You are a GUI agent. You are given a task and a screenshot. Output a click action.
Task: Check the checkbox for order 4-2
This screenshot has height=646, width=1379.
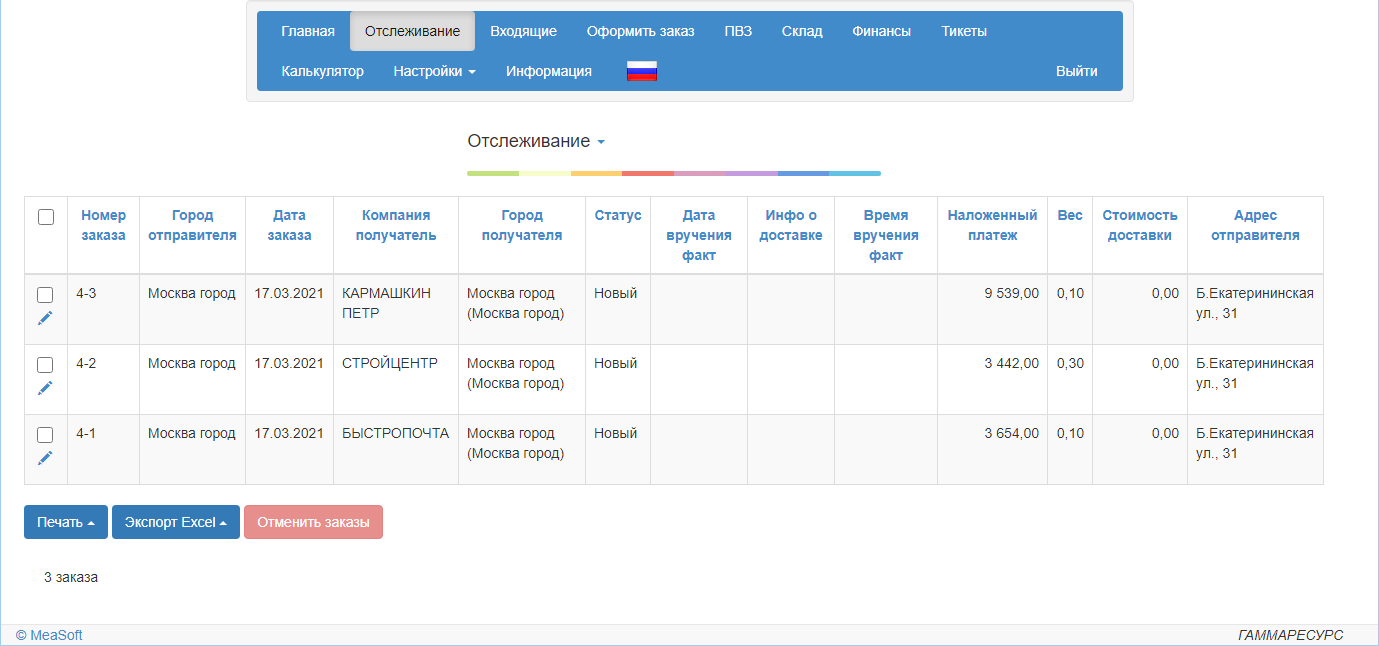coord(45,365)
